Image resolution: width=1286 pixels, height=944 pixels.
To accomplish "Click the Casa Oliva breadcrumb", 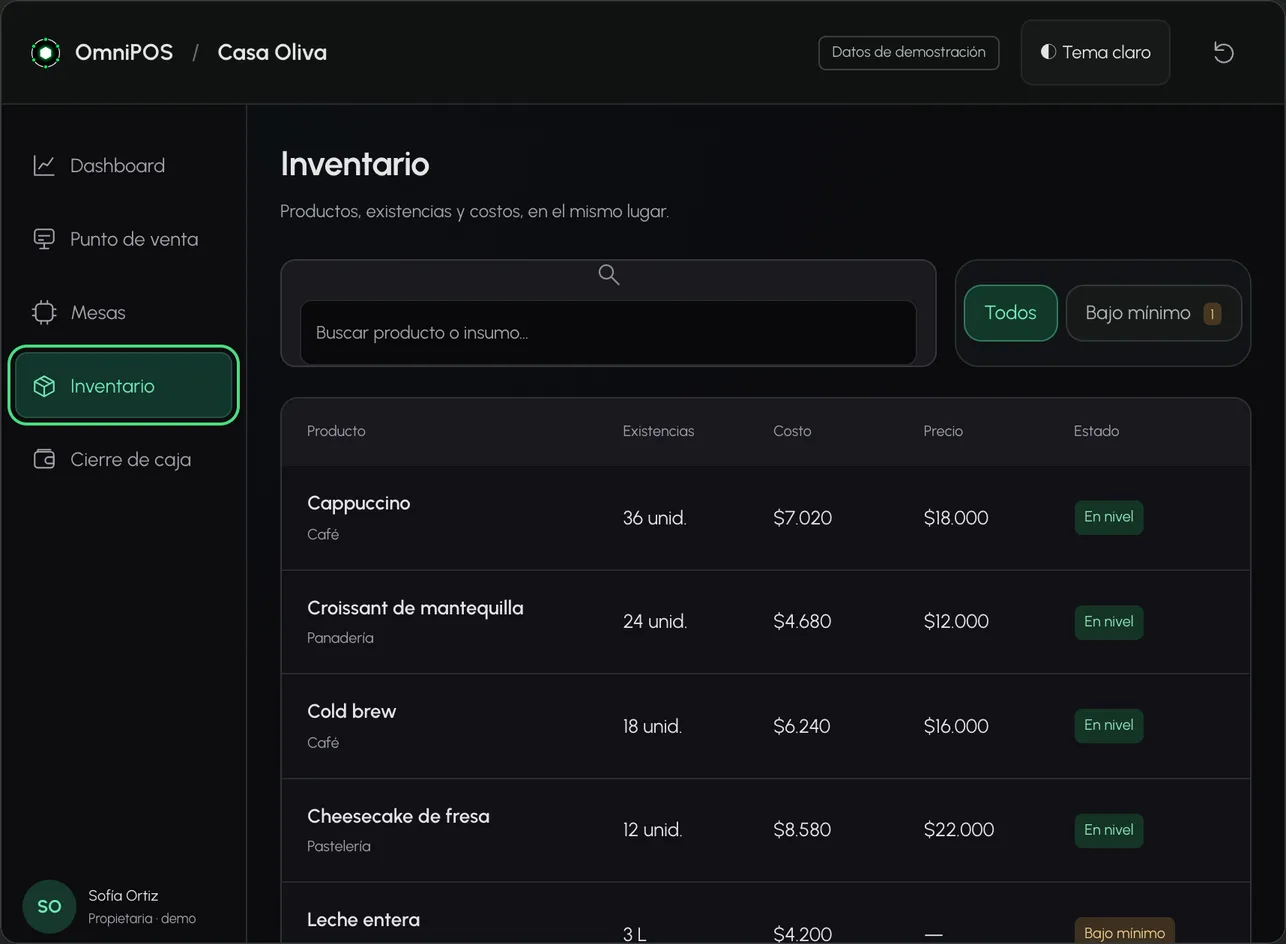I will point(272,52).
